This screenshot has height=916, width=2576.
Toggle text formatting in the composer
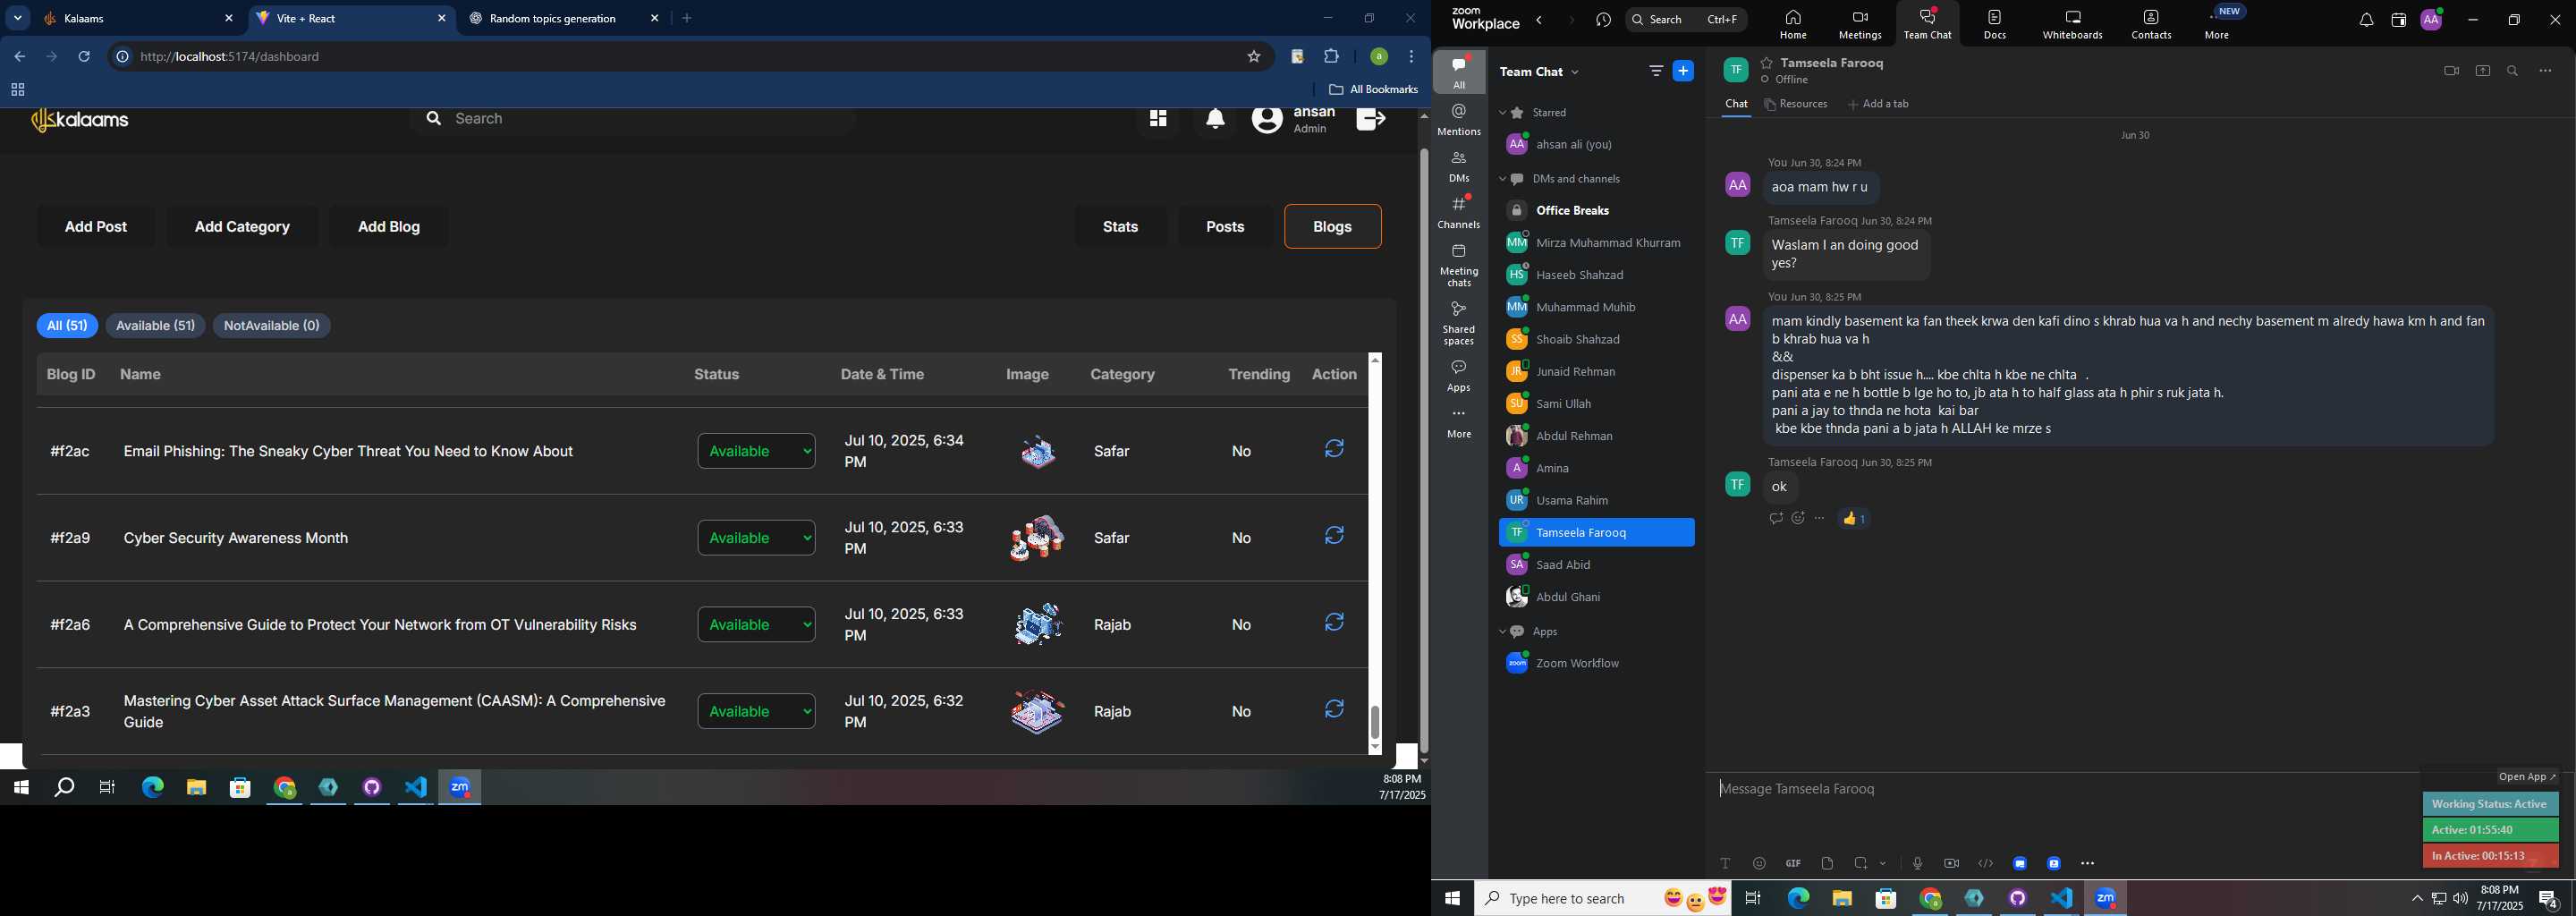pyautogui.click(x=1725, y=864)
